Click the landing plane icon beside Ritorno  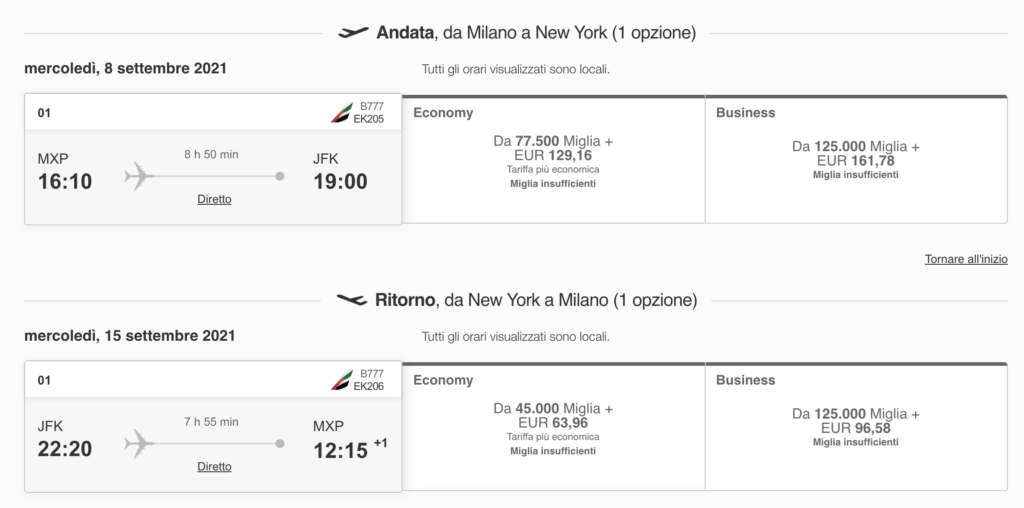pyautogui.click(x=352, y=300)
